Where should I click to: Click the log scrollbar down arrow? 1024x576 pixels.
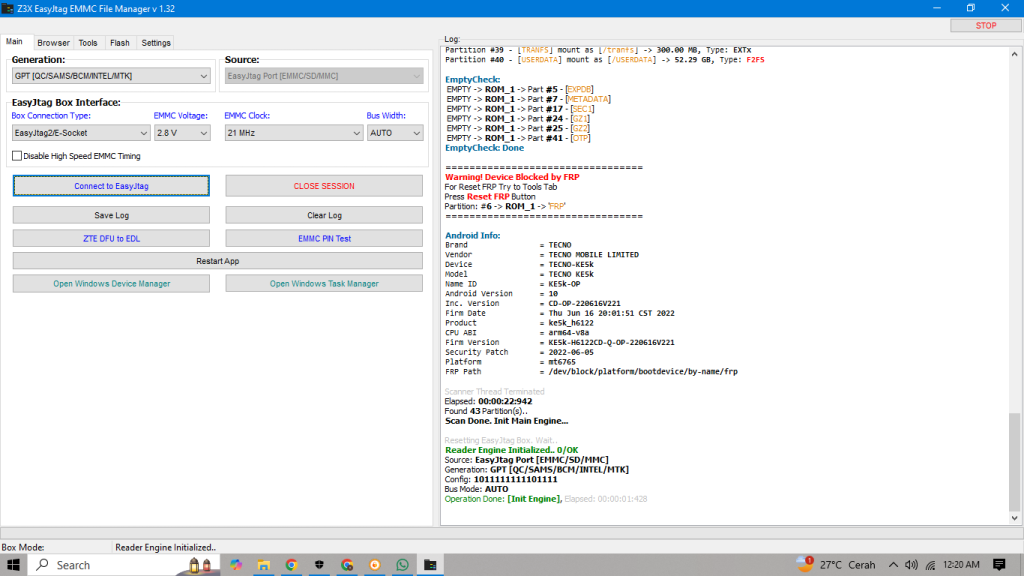click(x=1014, y=518)
